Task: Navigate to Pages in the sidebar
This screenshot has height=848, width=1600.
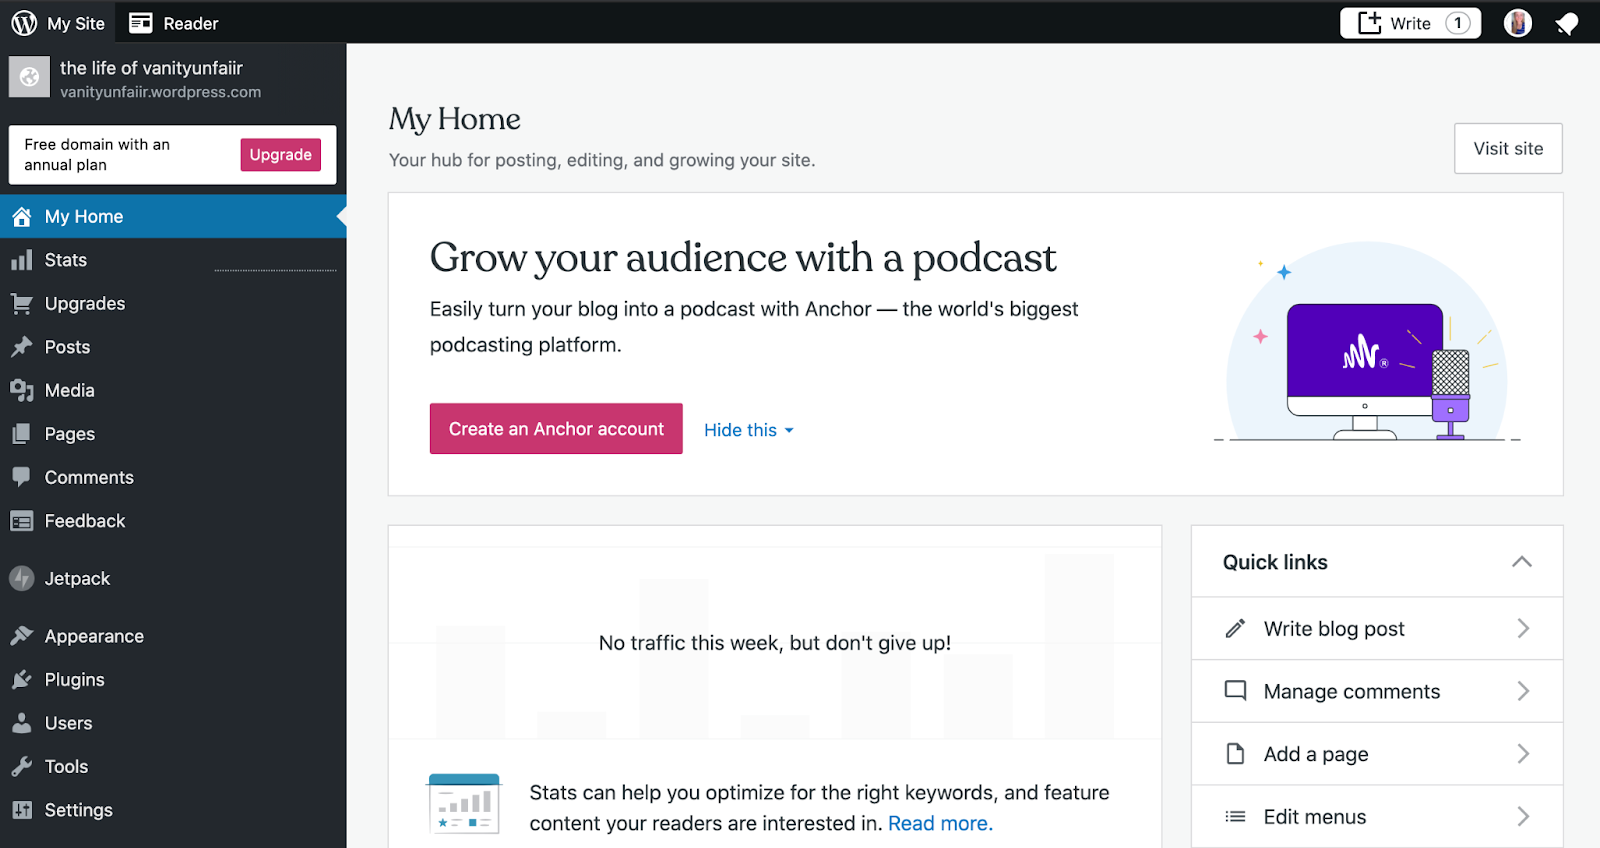Action: point(173,434)
